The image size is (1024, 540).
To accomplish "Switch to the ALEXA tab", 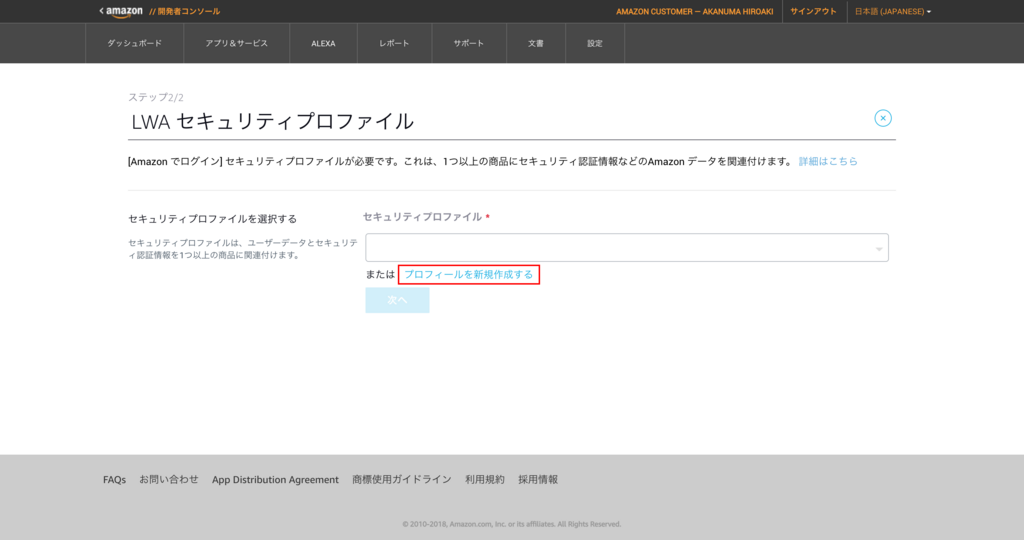I will [x=323, y=43].
